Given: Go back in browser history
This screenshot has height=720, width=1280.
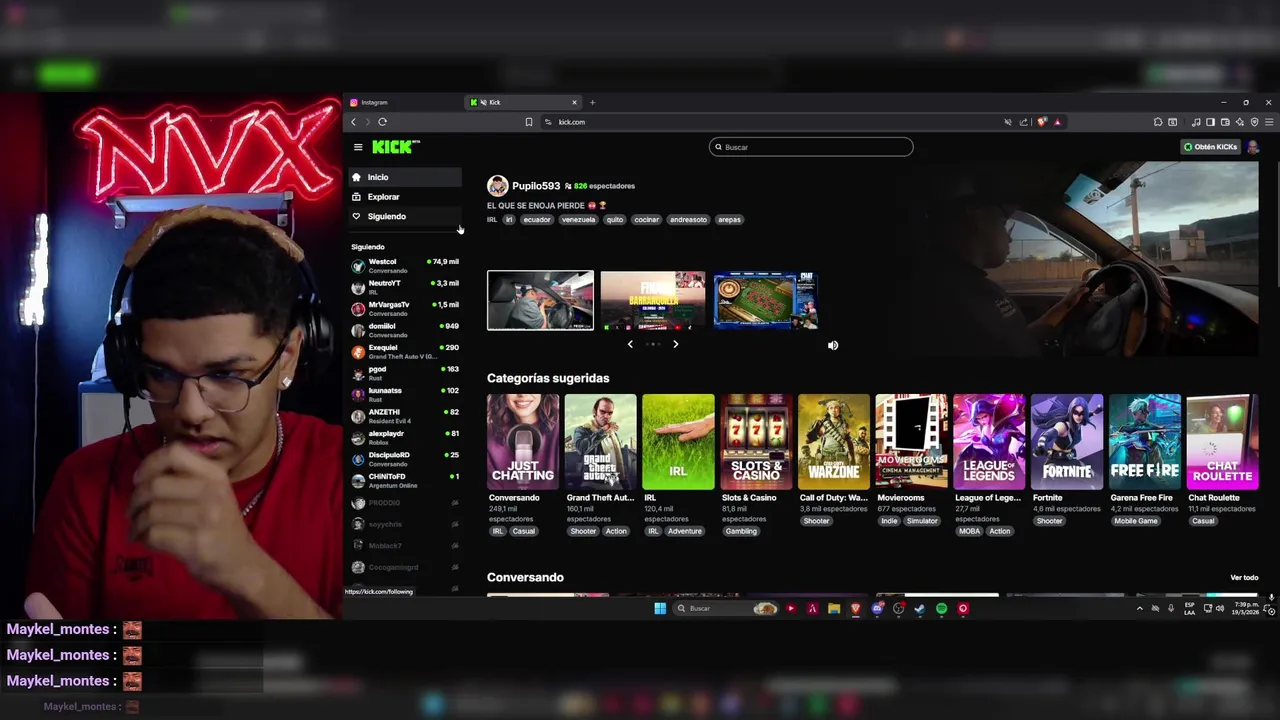Looking at the screenshot, I should tap(353, 122).
